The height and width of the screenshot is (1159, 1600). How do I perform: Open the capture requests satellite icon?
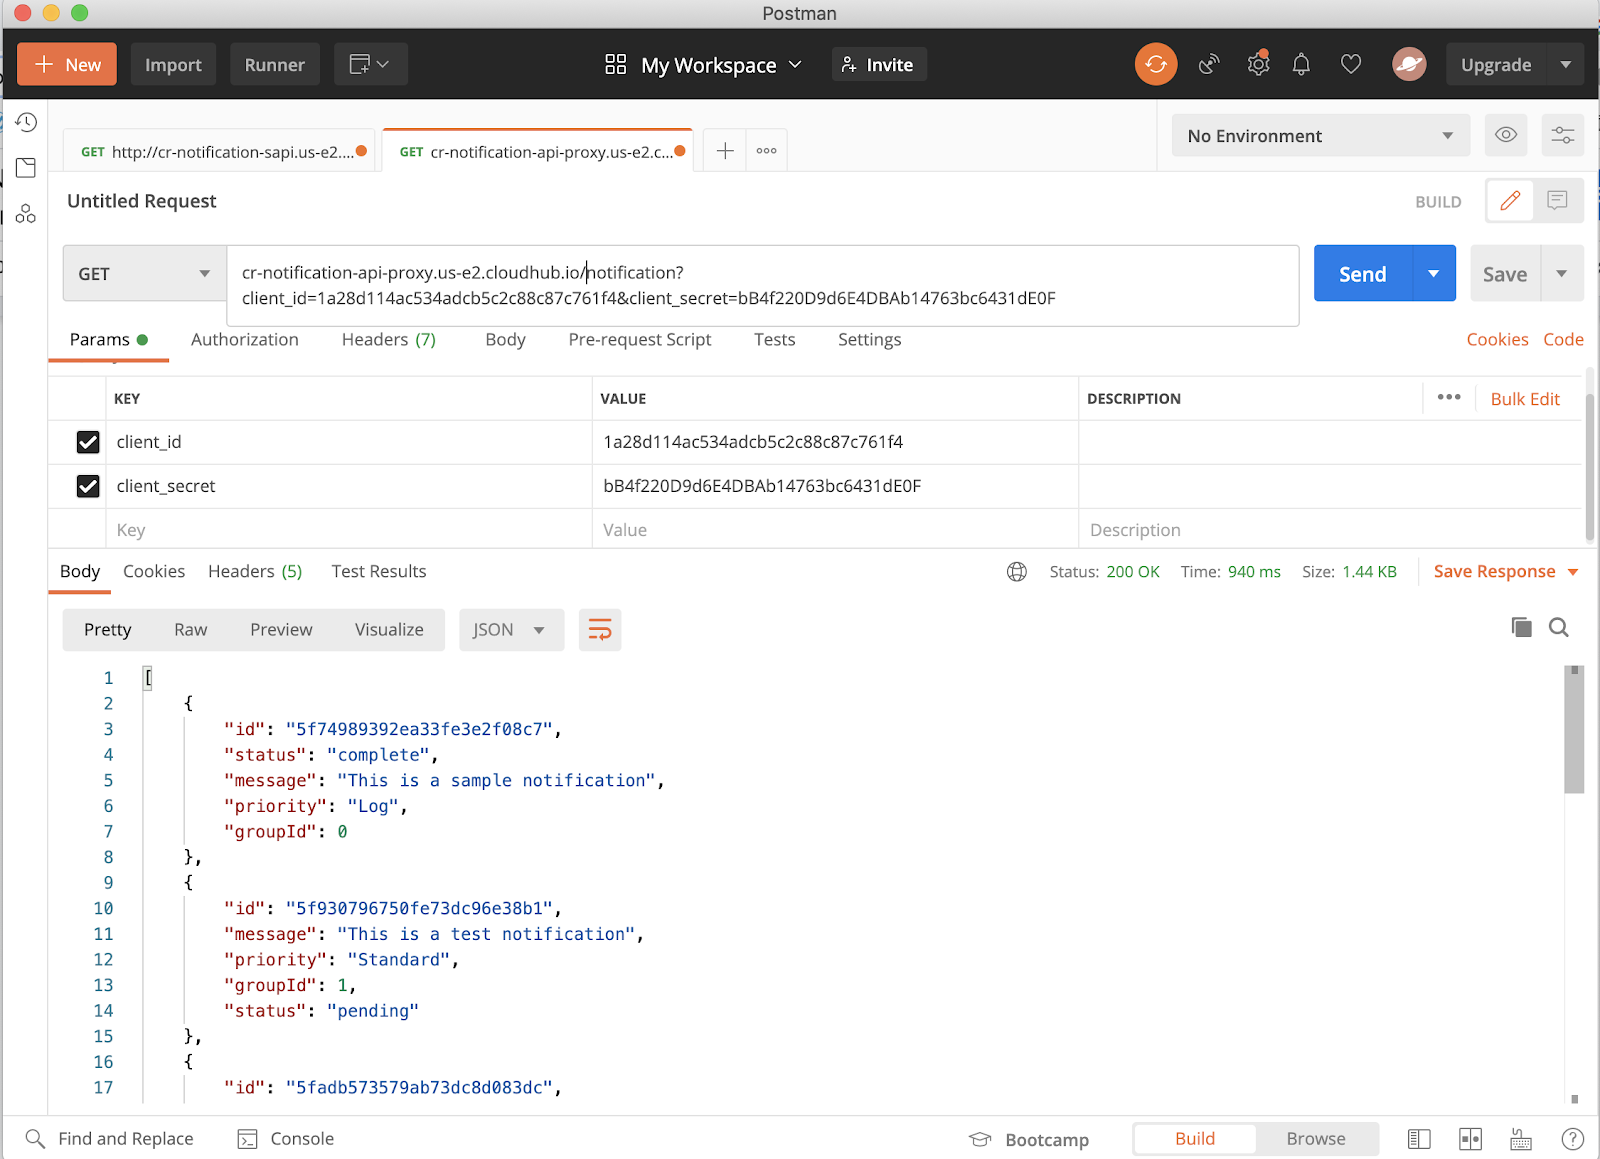click(x=1209, y=65)
